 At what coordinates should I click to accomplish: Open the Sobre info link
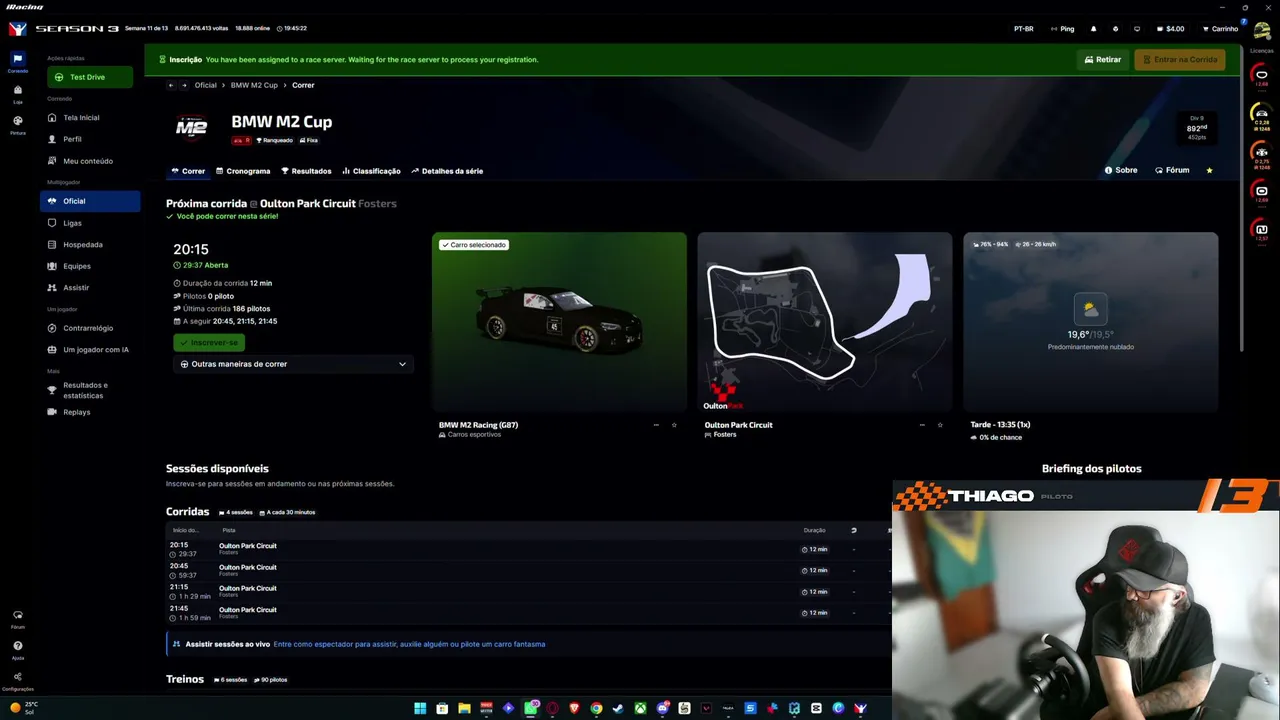[x=1121, y=171]
